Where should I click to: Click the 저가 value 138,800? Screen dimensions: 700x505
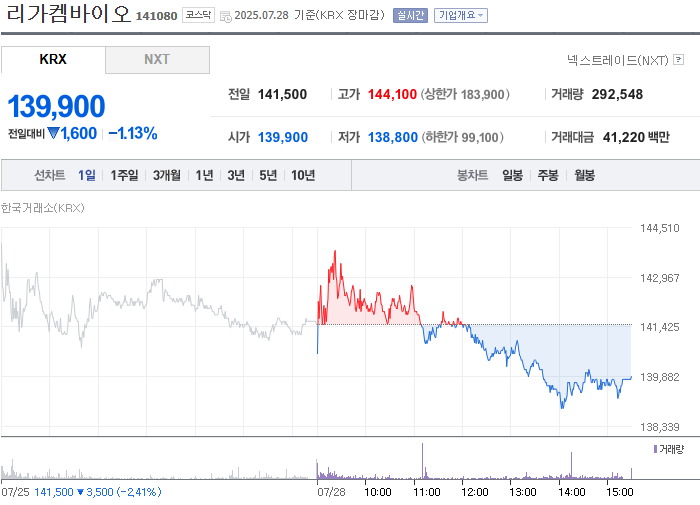pos(392,137)
